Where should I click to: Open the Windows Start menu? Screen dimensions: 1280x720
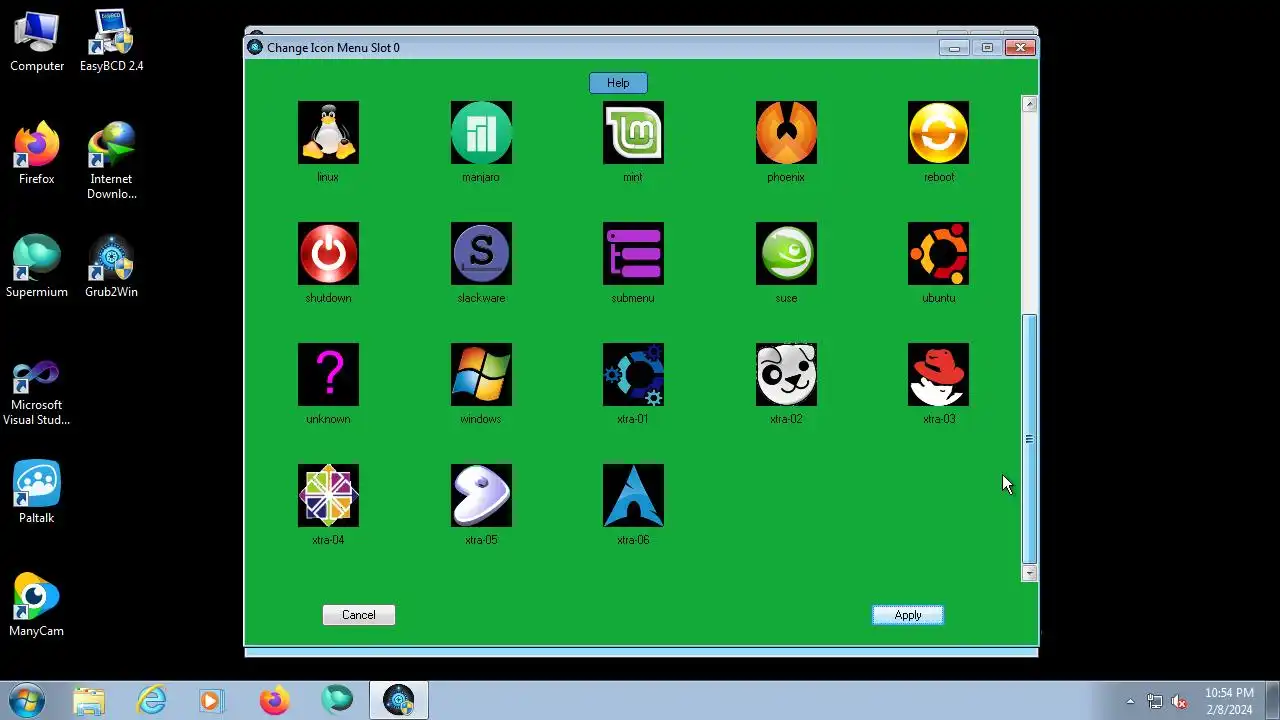[x=27, y=700]
